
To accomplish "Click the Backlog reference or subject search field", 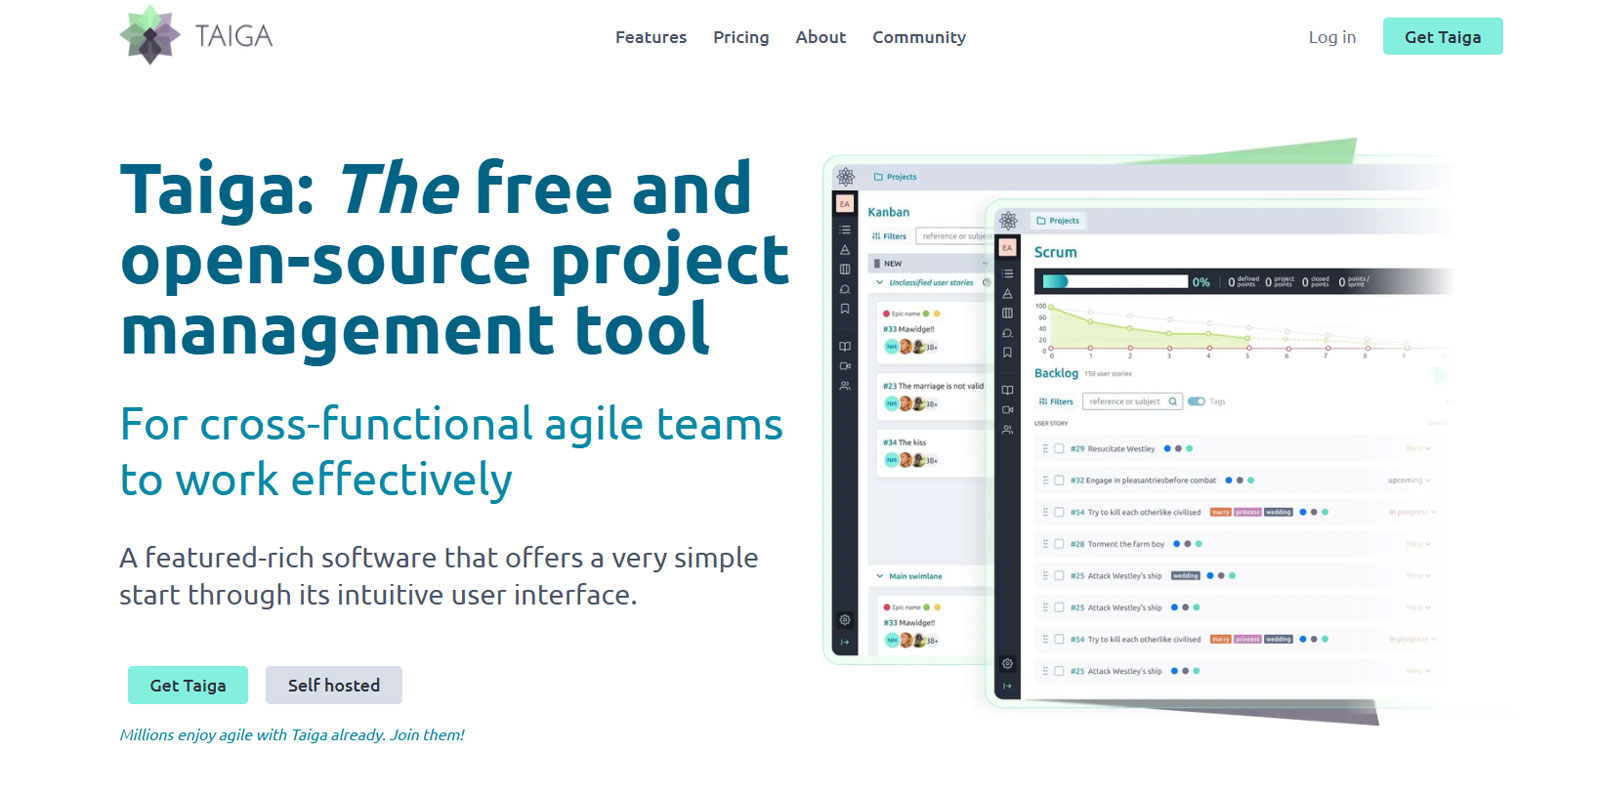I will (x=1132, y=401).
